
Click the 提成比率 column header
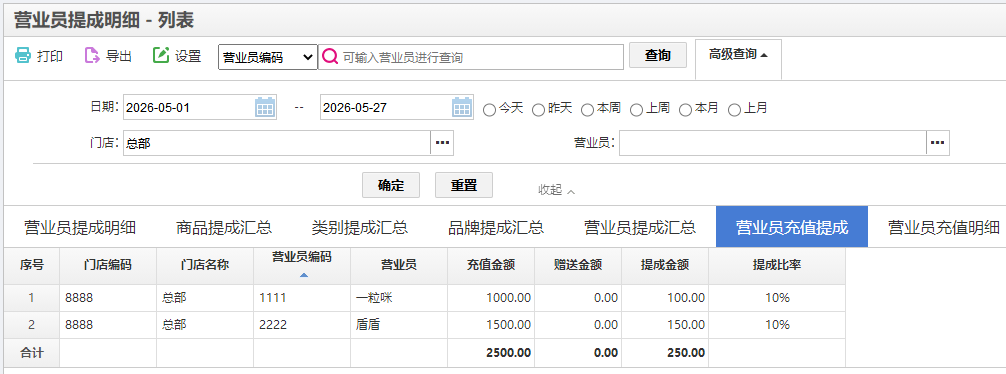[x=777, y=265]
